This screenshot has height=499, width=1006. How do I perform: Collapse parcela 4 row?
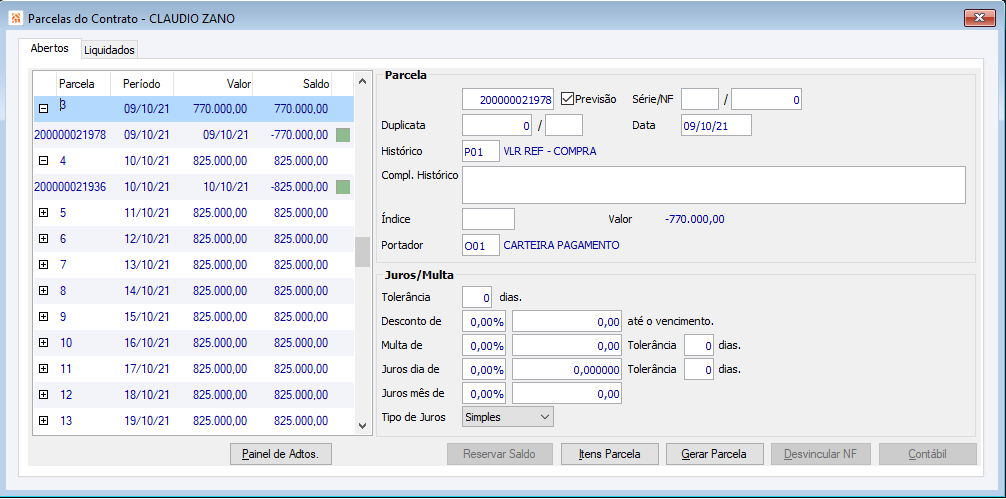click(44, 160)
